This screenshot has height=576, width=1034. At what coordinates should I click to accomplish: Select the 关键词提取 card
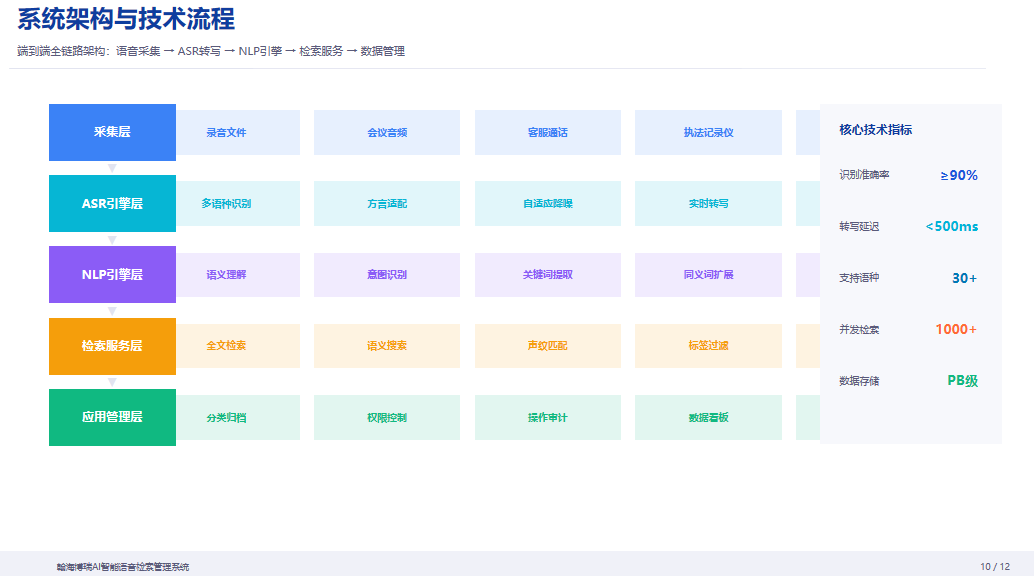[548, 274]
